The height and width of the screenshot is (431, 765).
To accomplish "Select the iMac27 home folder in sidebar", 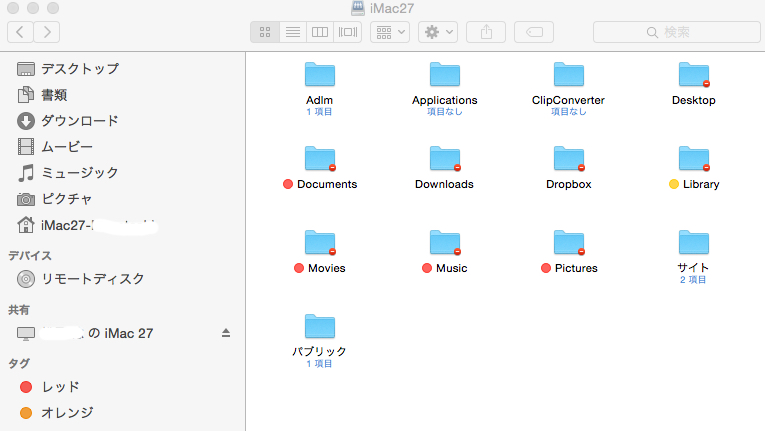I will point(88,225).
